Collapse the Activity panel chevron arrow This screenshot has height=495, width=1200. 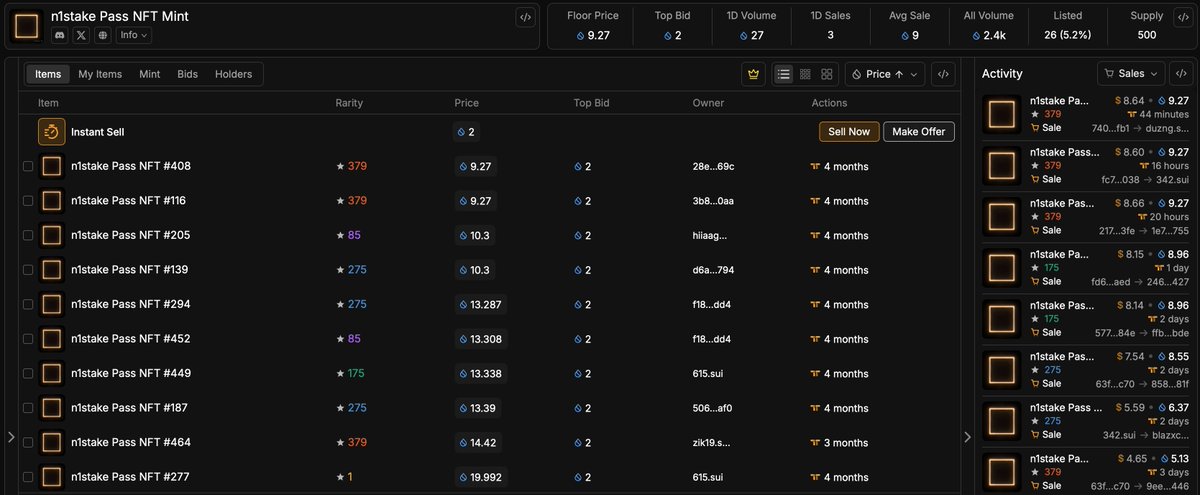click(x=967, y=437)
